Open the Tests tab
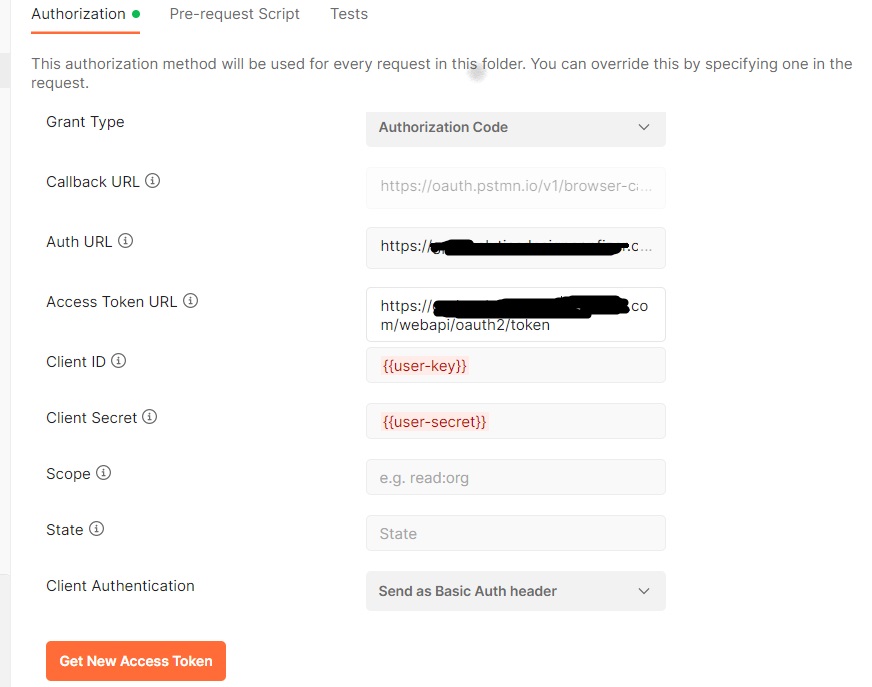This screenshot has height=687, width=872. tap(348, 14)
